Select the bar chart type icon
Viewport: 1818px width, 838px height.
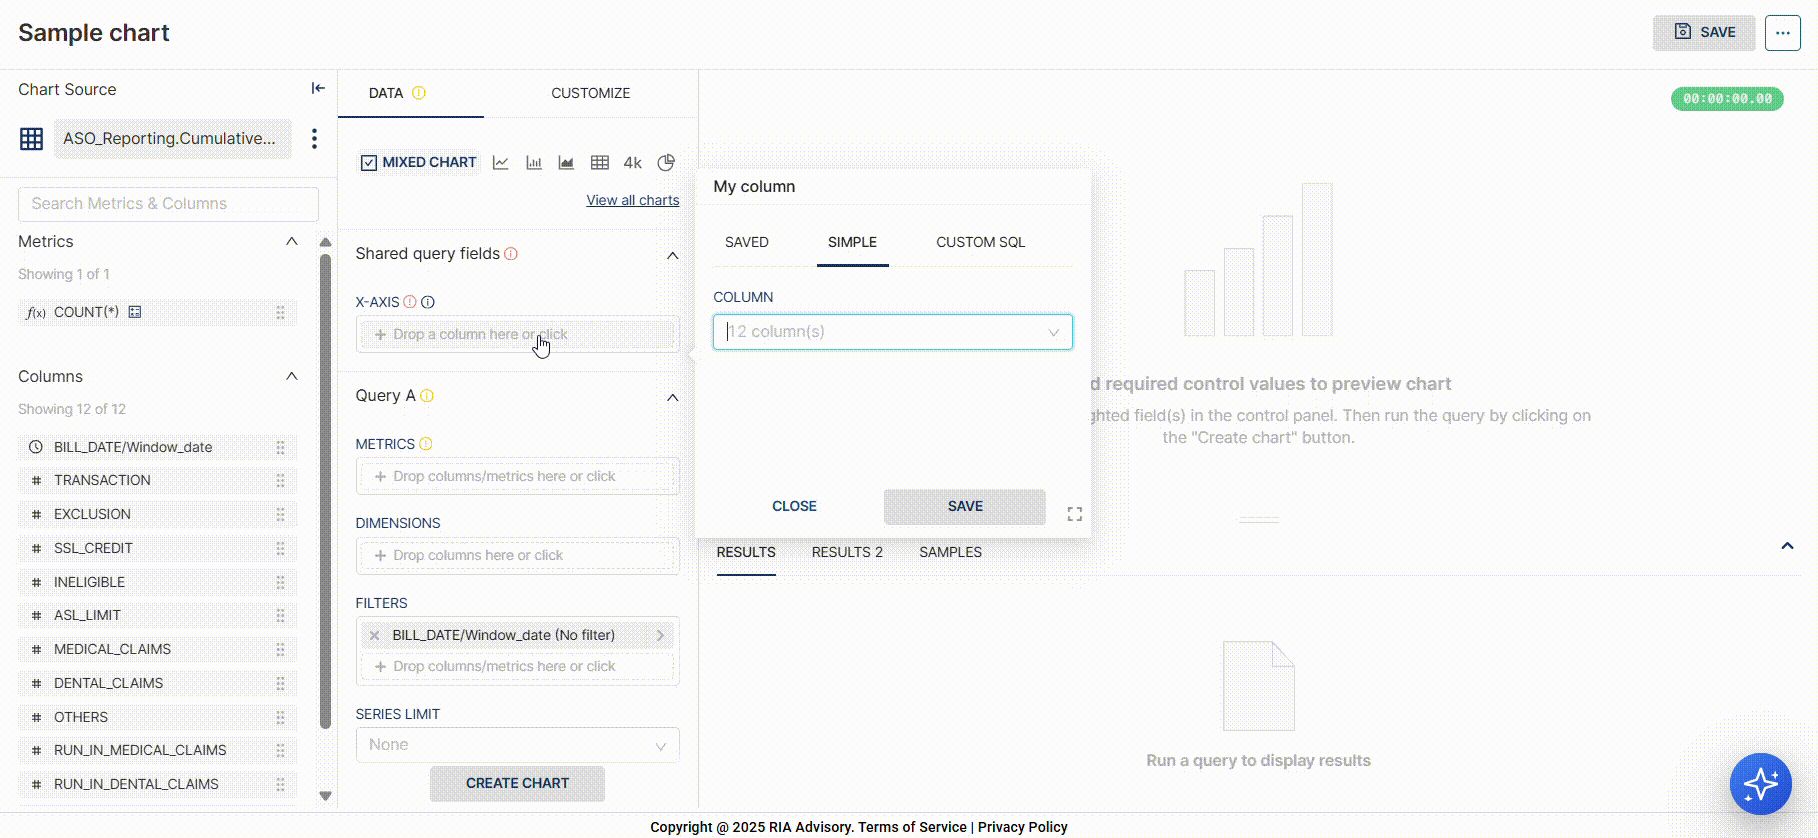pos(534,163)
